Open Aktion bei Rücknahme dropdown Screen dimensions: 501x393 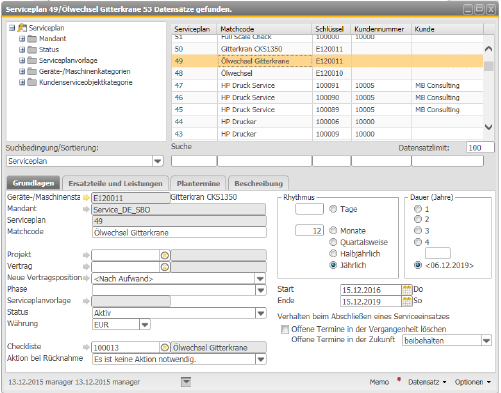coord(261,359)
